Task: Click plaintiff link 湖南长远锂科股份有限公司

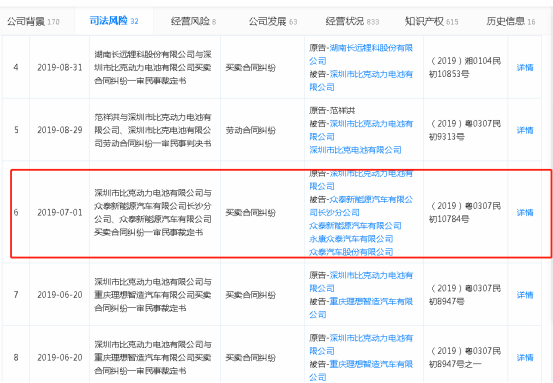Action: (361, 54)
